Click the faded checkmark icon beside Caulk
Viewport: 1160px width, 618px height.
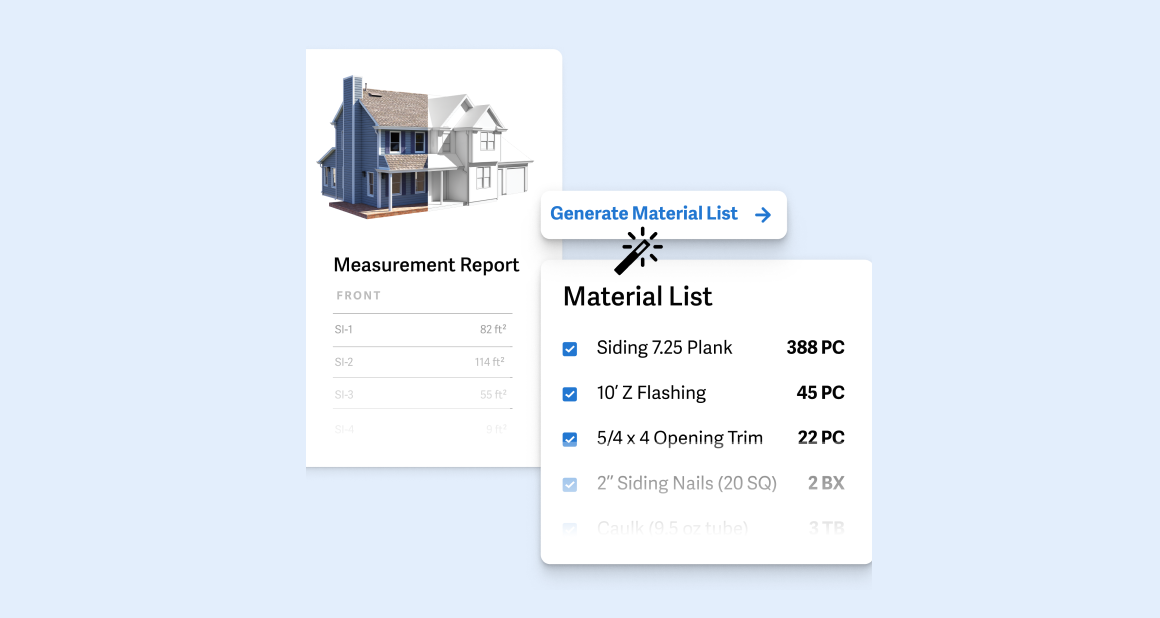(570, 527)
